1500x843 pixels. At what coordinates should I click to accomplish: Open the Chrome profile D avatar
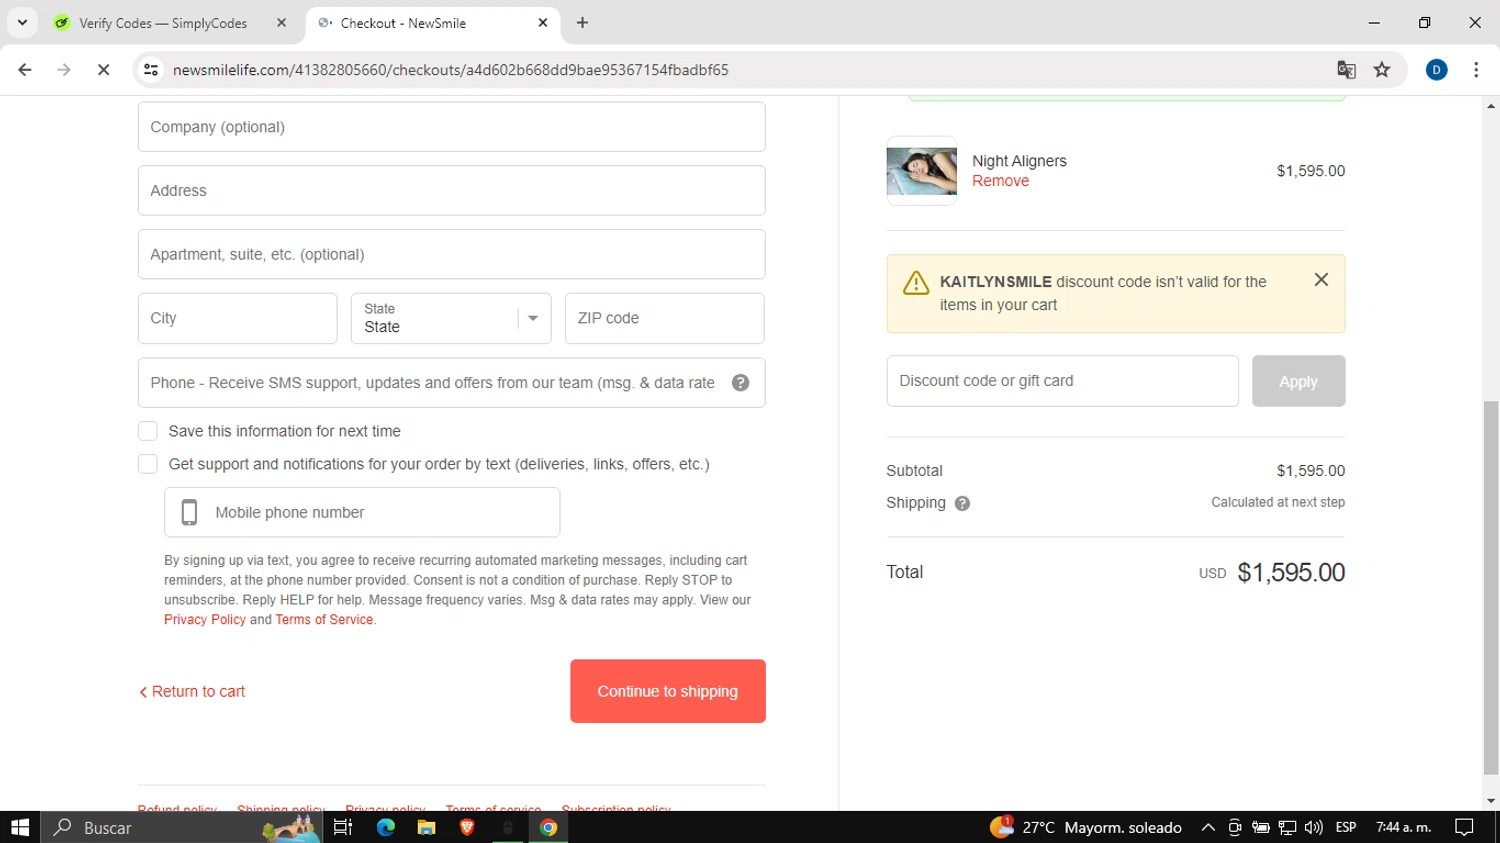coord(1436,70)
